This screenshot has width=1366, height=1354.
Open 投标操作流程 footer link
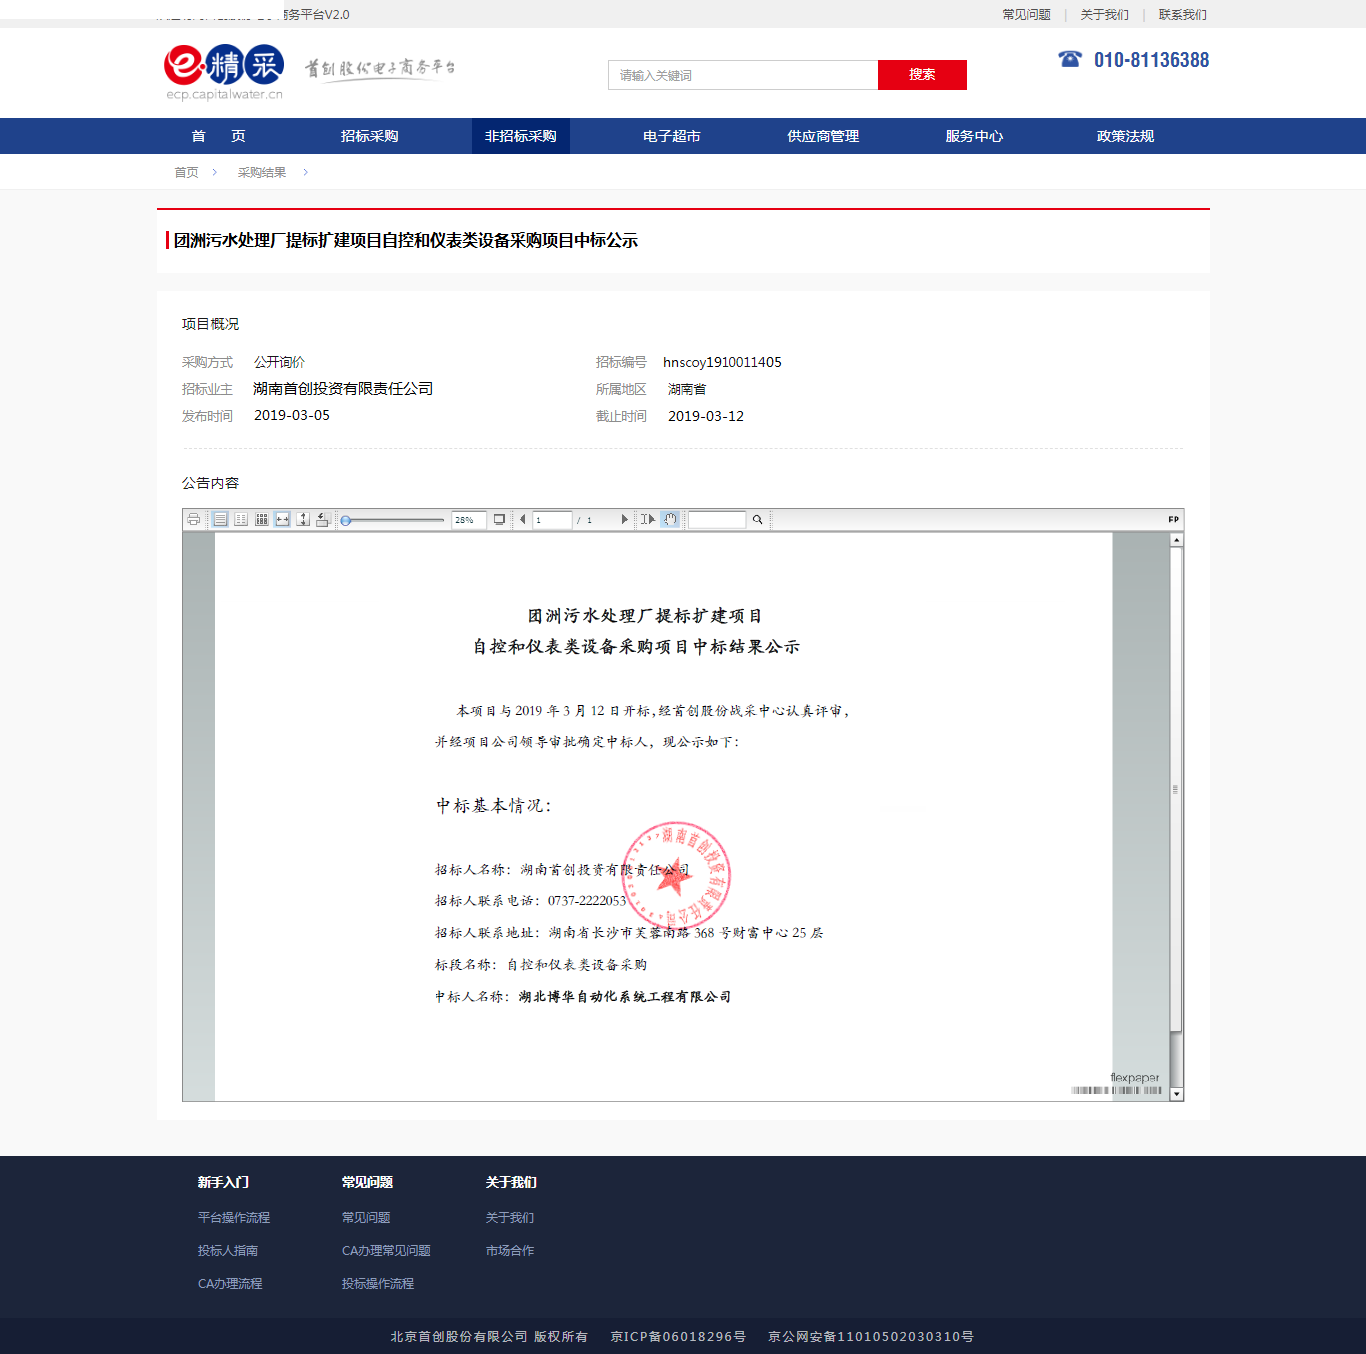point(378,1284)
